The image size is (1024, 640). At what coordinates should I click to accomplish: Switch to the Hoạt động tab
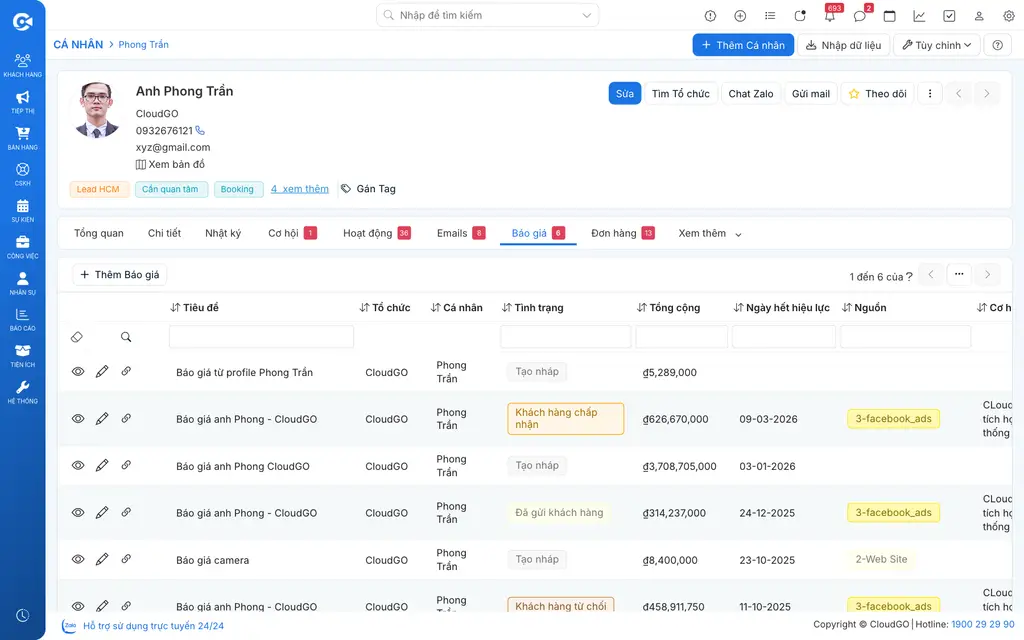(377, 233)
